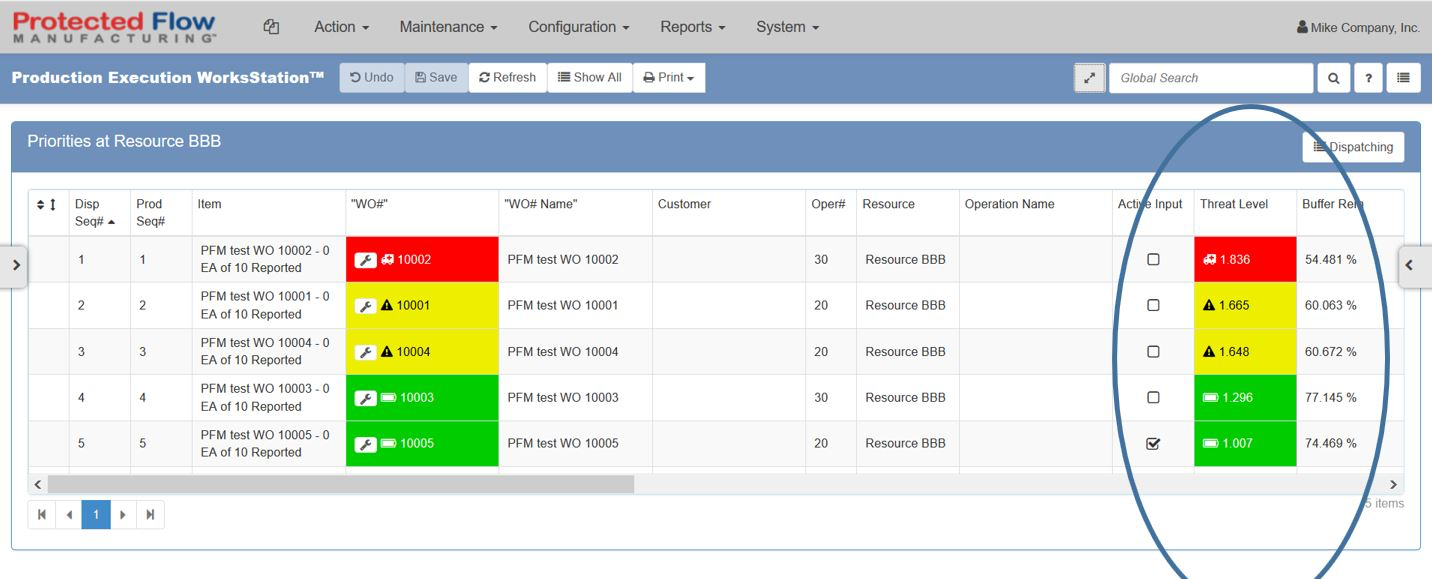This screenshot has height=579, width=1432.
Task: Click yellow threat level cell 1.648
Action: pos(1245,351)
